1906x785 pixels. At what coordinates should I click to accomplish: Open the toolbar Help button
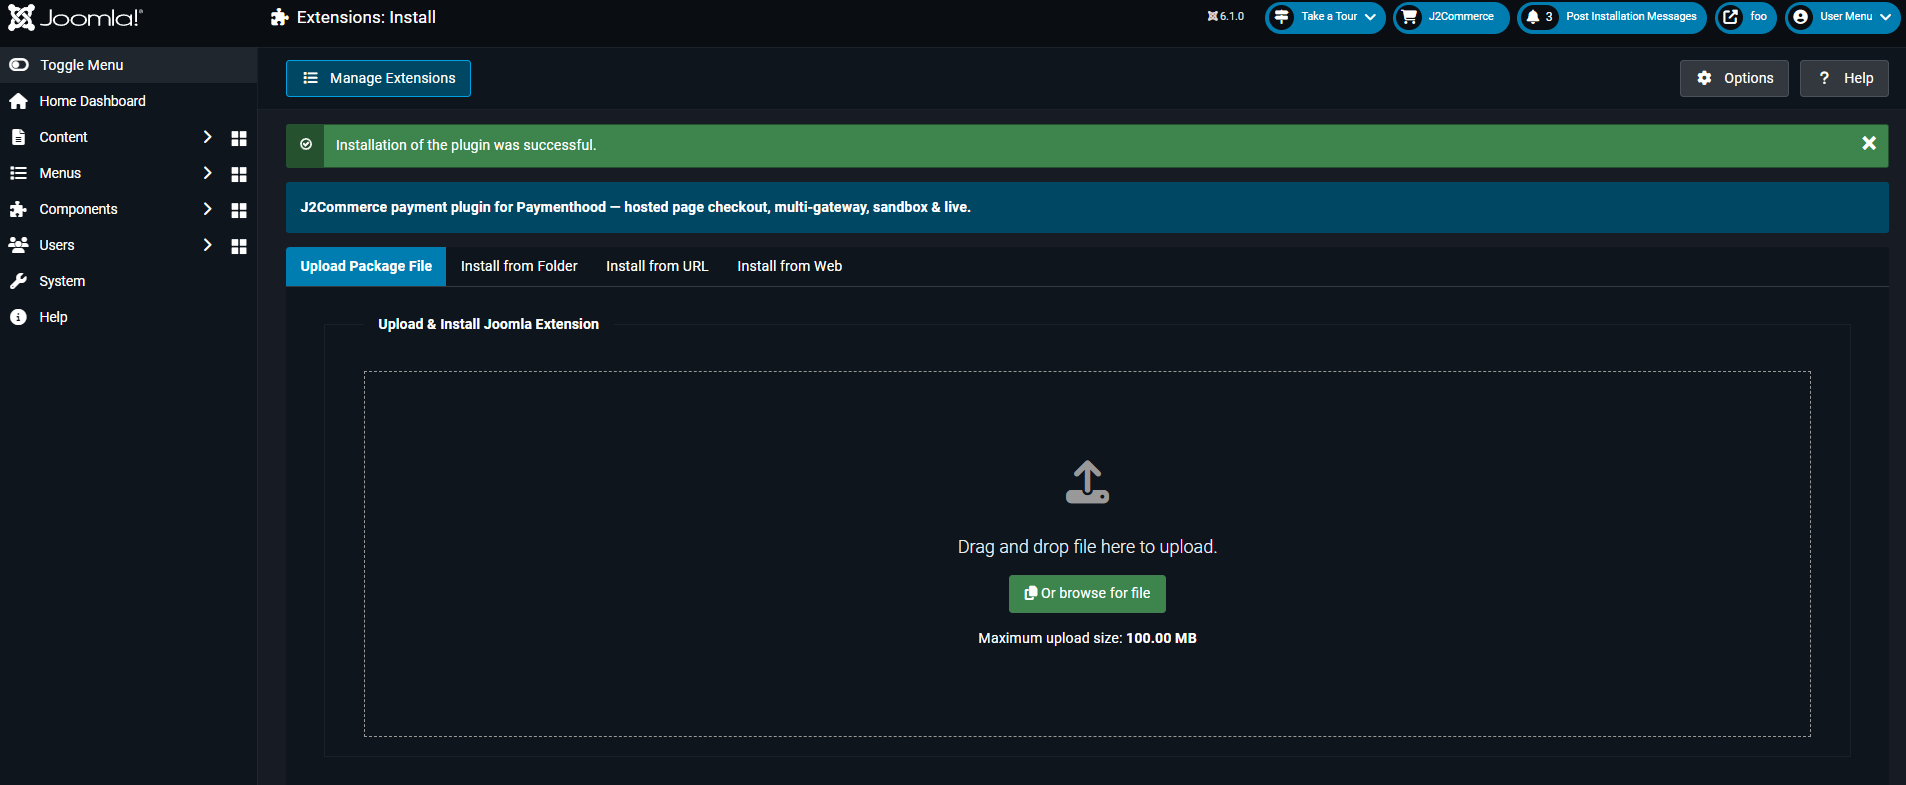(1844, 78)
